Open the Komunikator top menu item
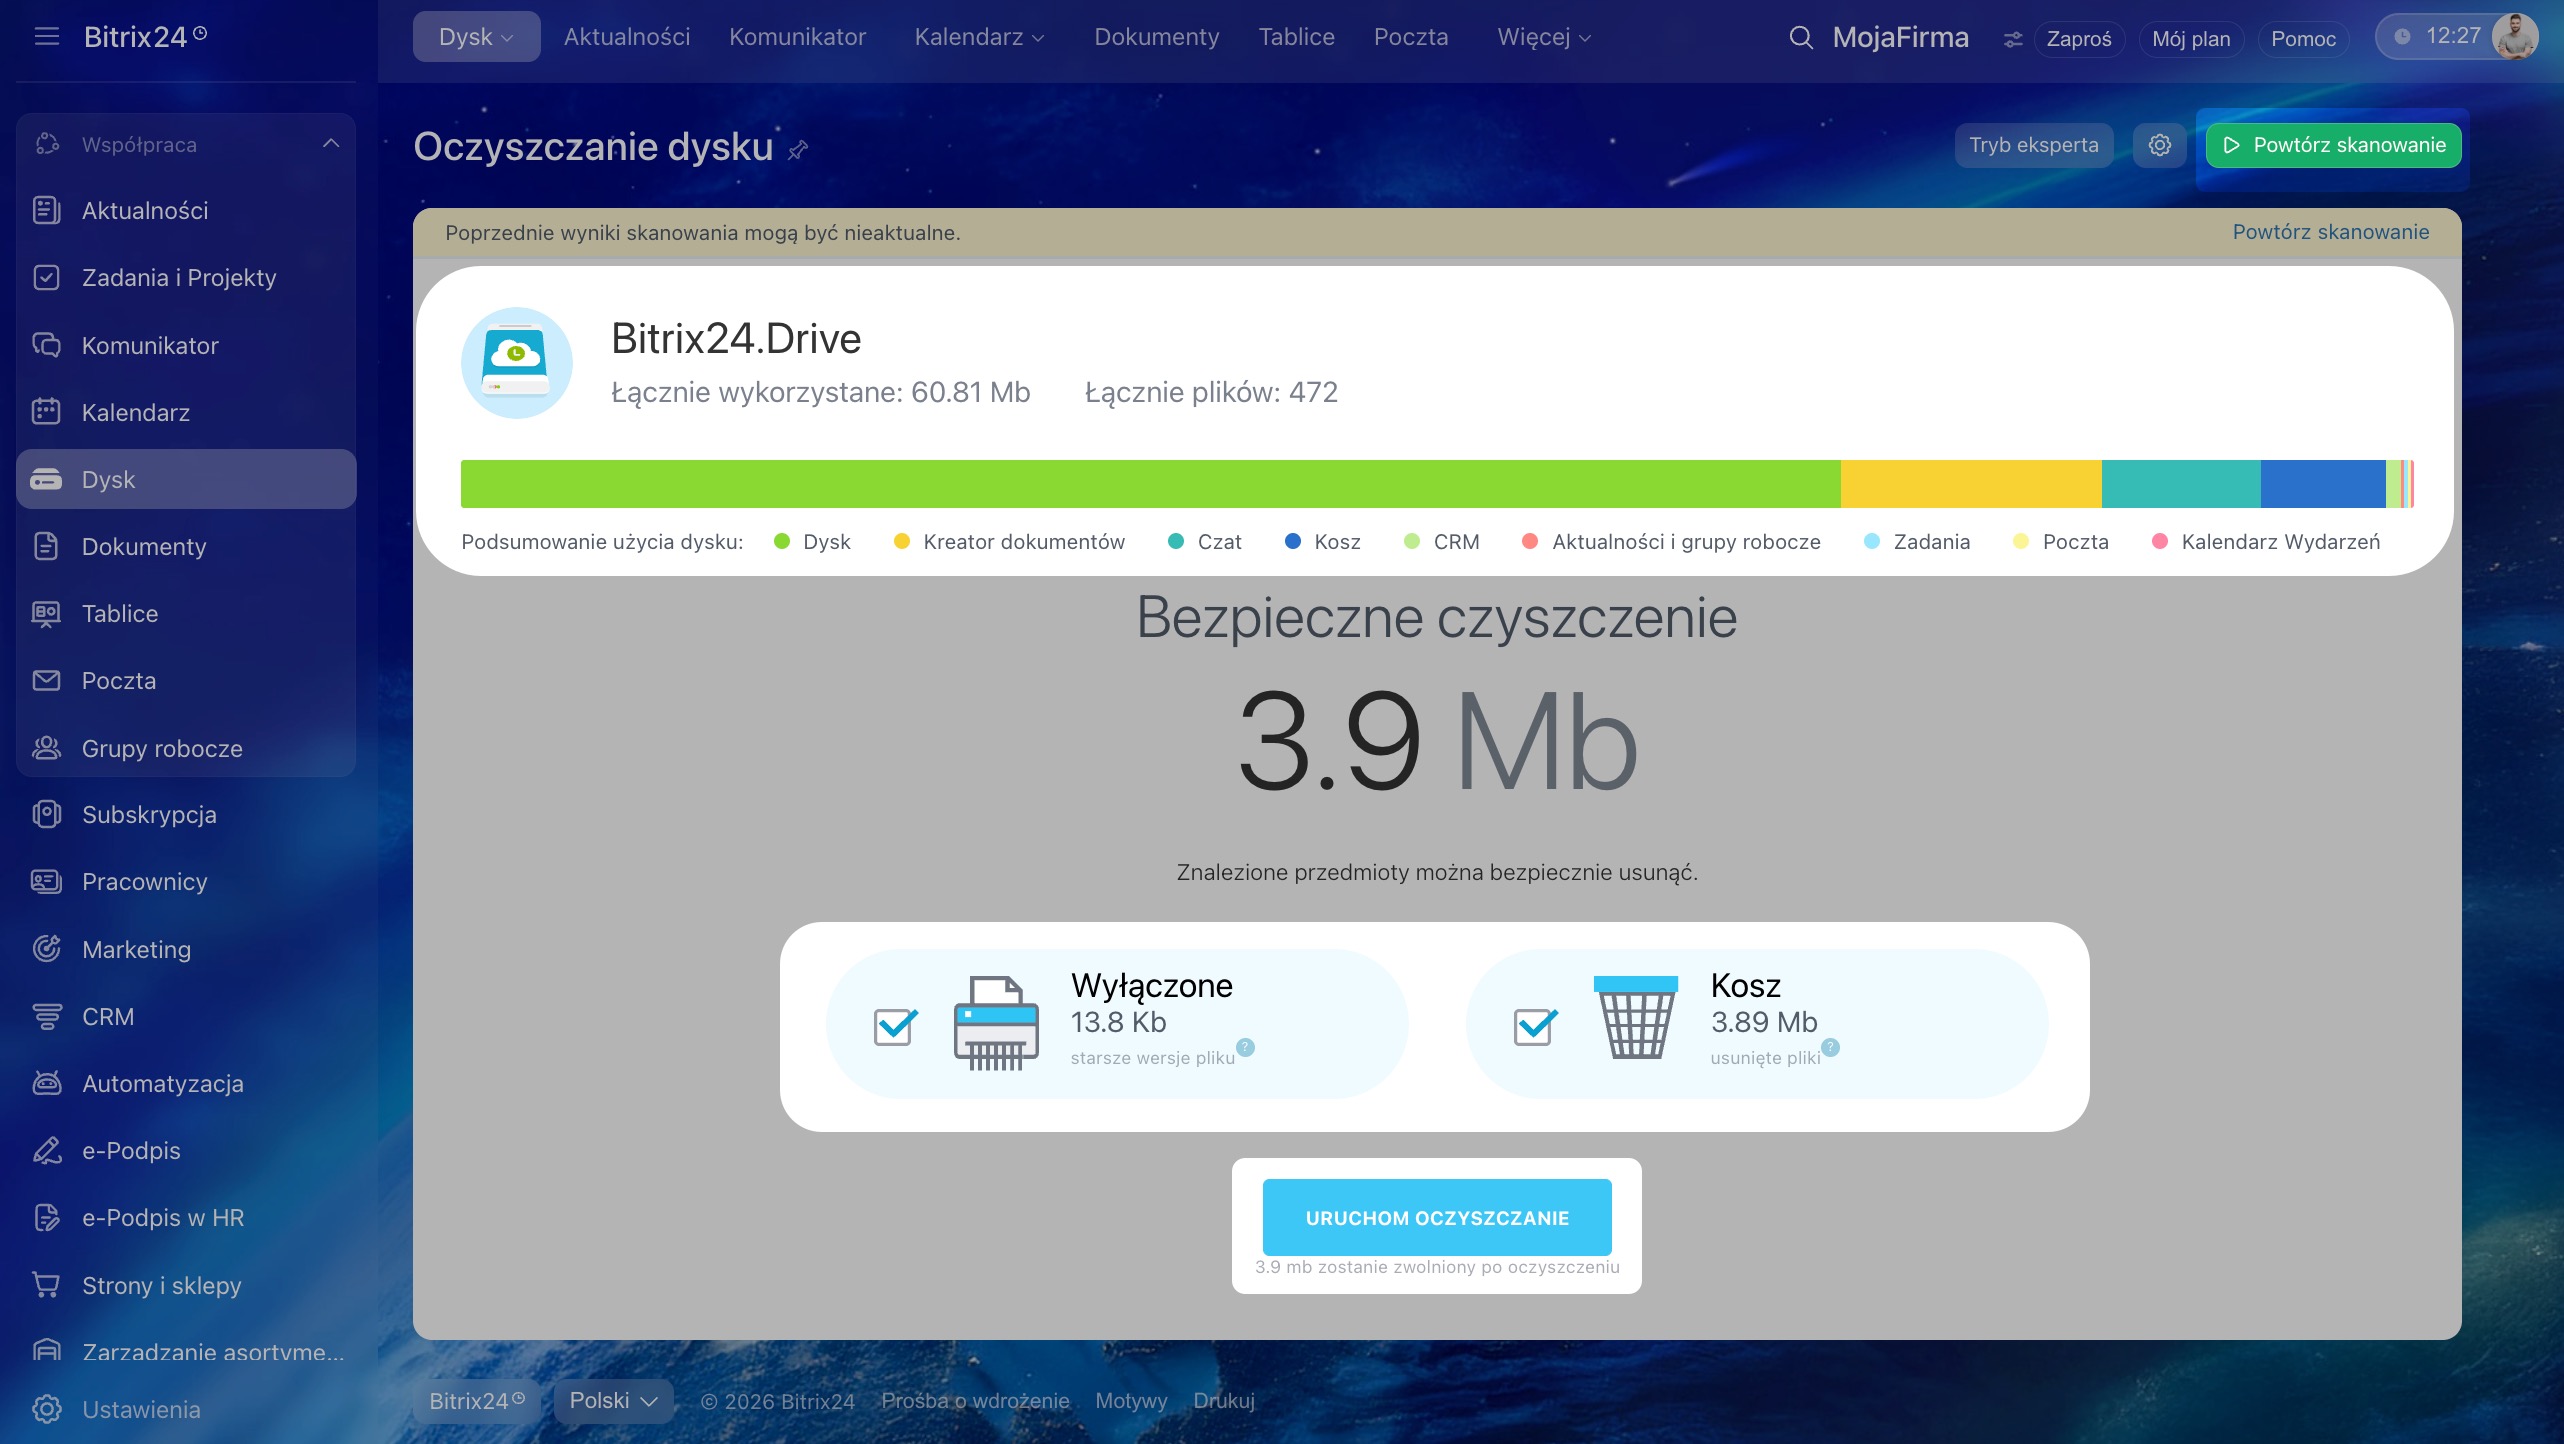The height and width of the screenshot is (1444, 2564). [797, 37]
